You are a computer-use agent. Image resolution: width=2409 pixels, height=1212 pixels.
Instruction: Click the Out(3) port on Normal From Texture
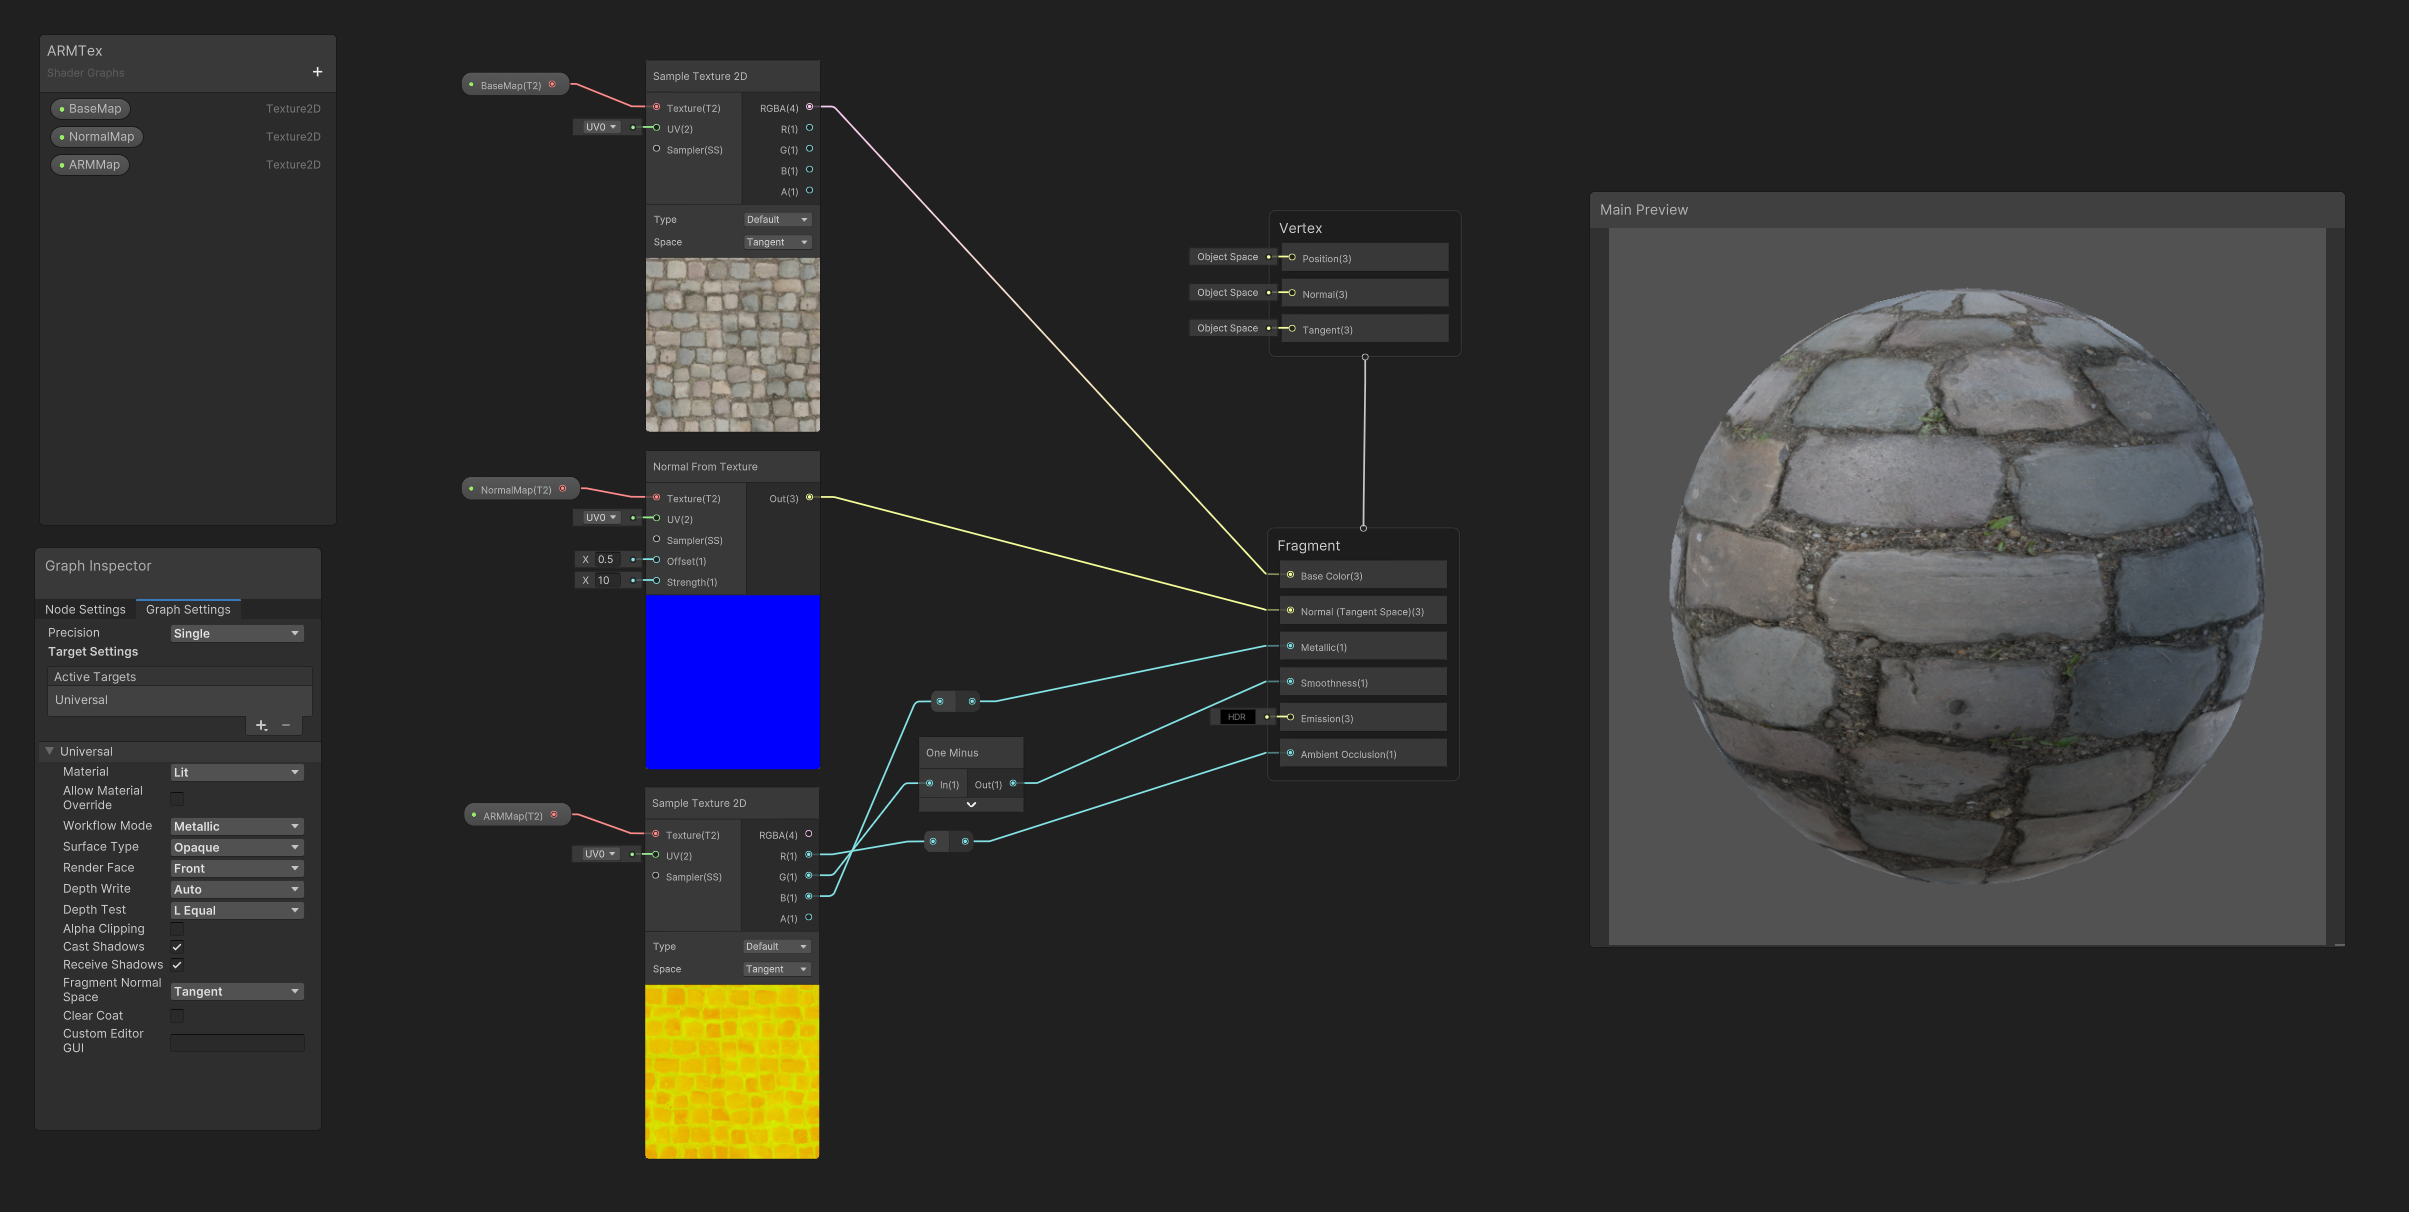tap(809, 497)
